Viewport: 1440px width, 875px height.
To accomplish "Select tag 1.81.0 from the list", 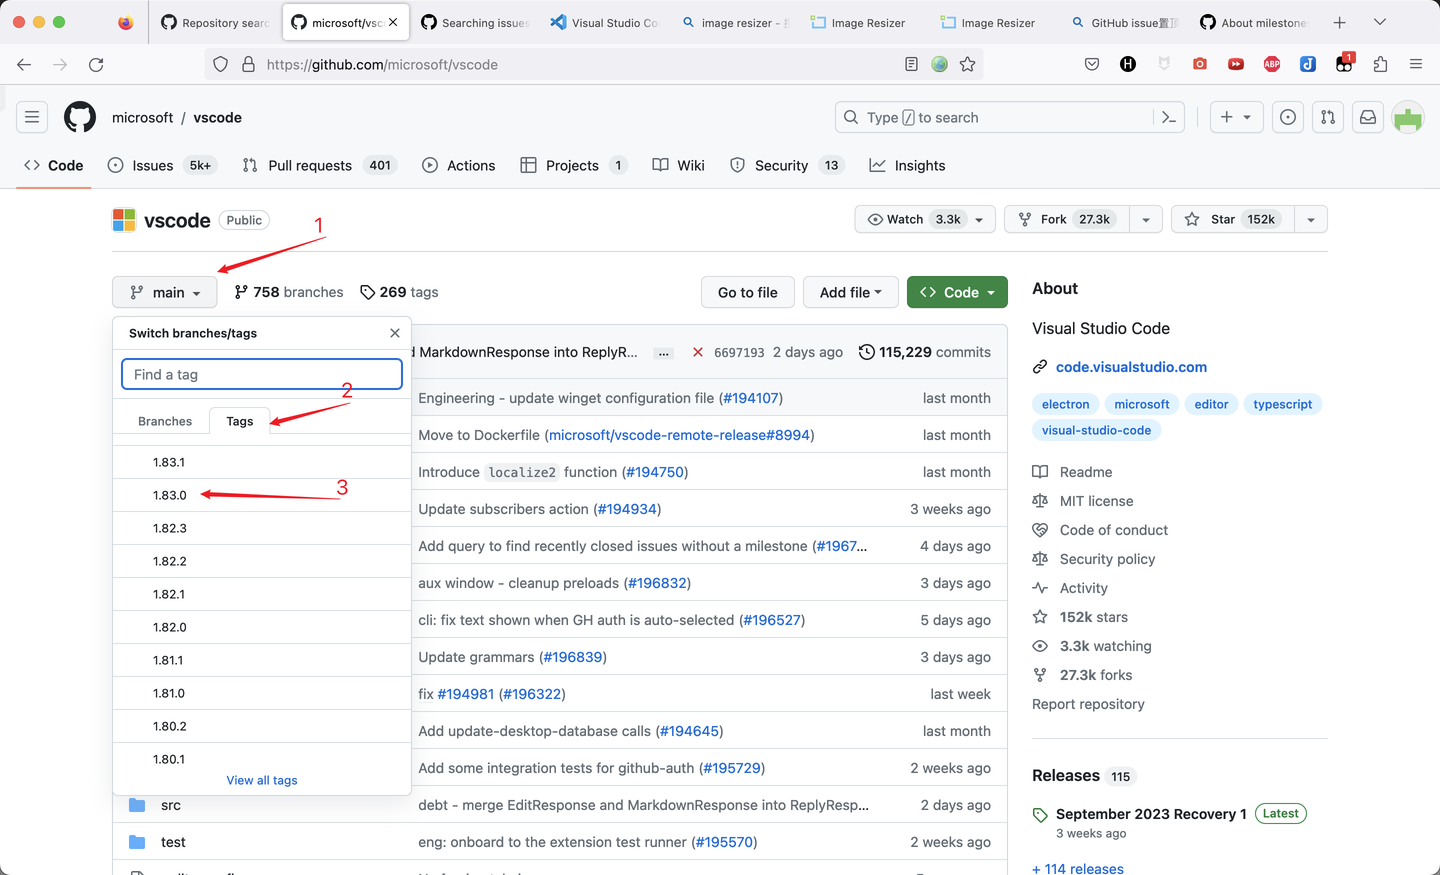I will pos(262,693).
